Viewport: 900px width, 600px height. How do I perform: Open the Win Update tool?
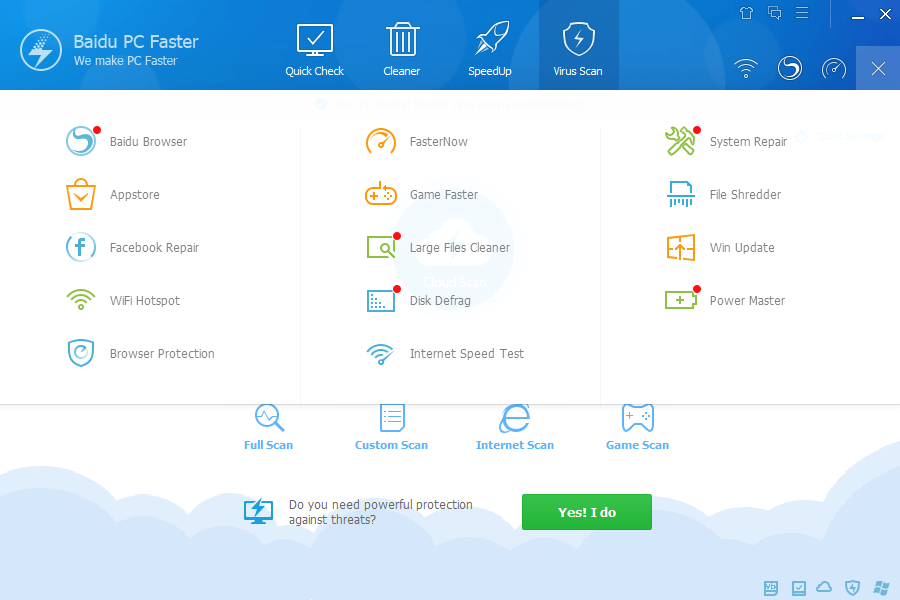click(720, 247)
